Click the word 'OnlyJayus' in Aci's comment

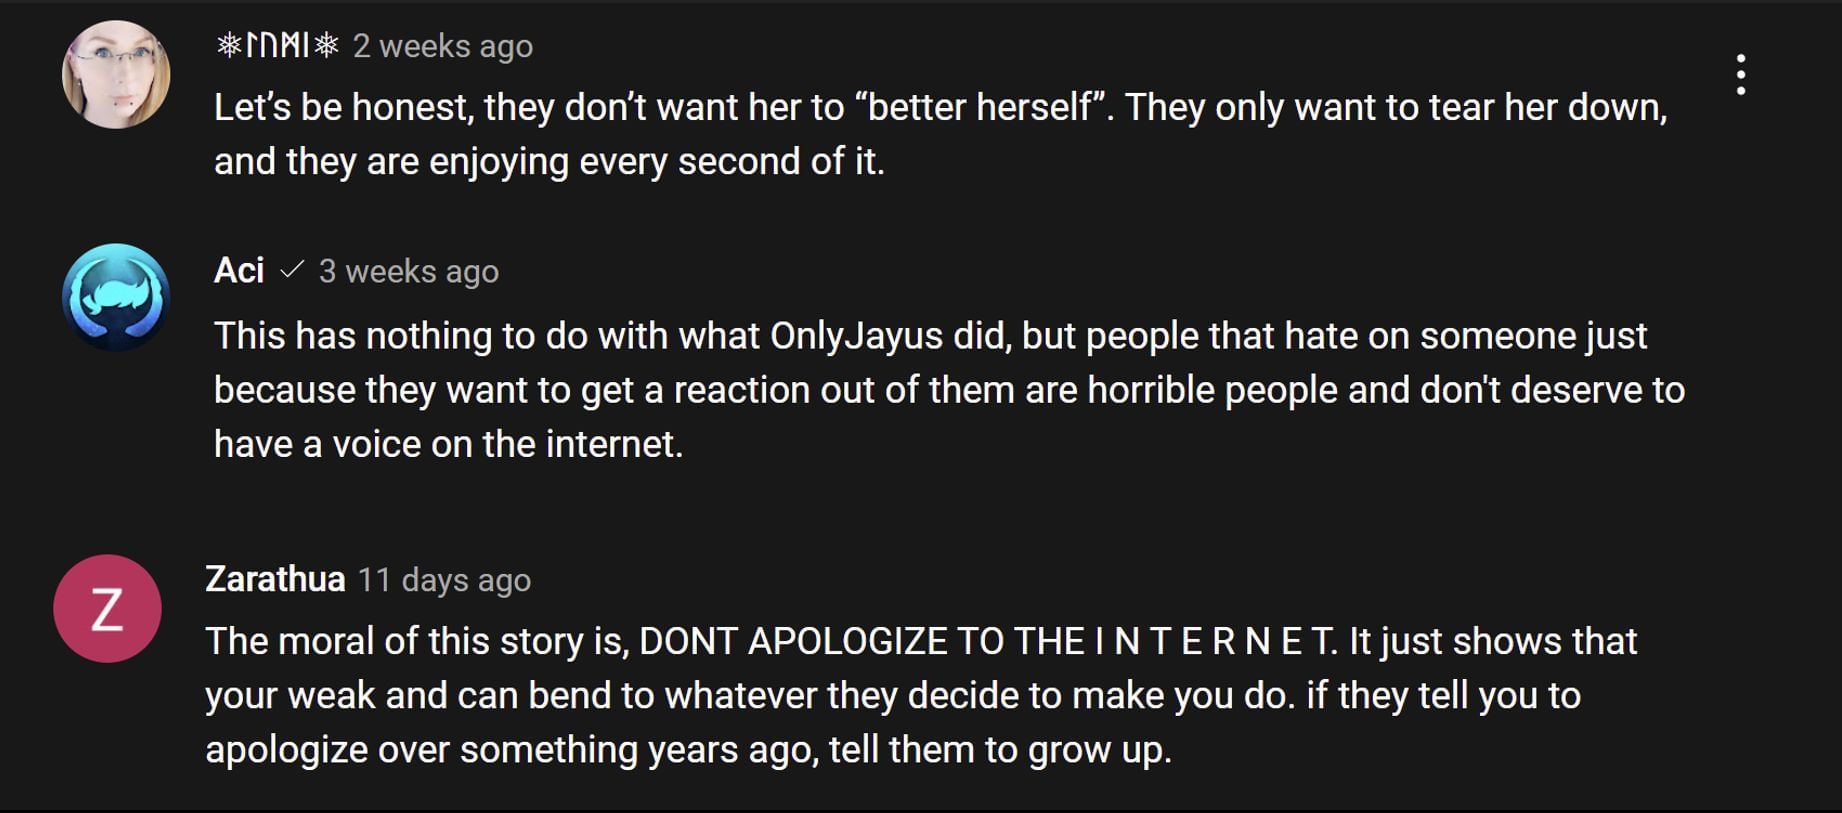point(858,335)
